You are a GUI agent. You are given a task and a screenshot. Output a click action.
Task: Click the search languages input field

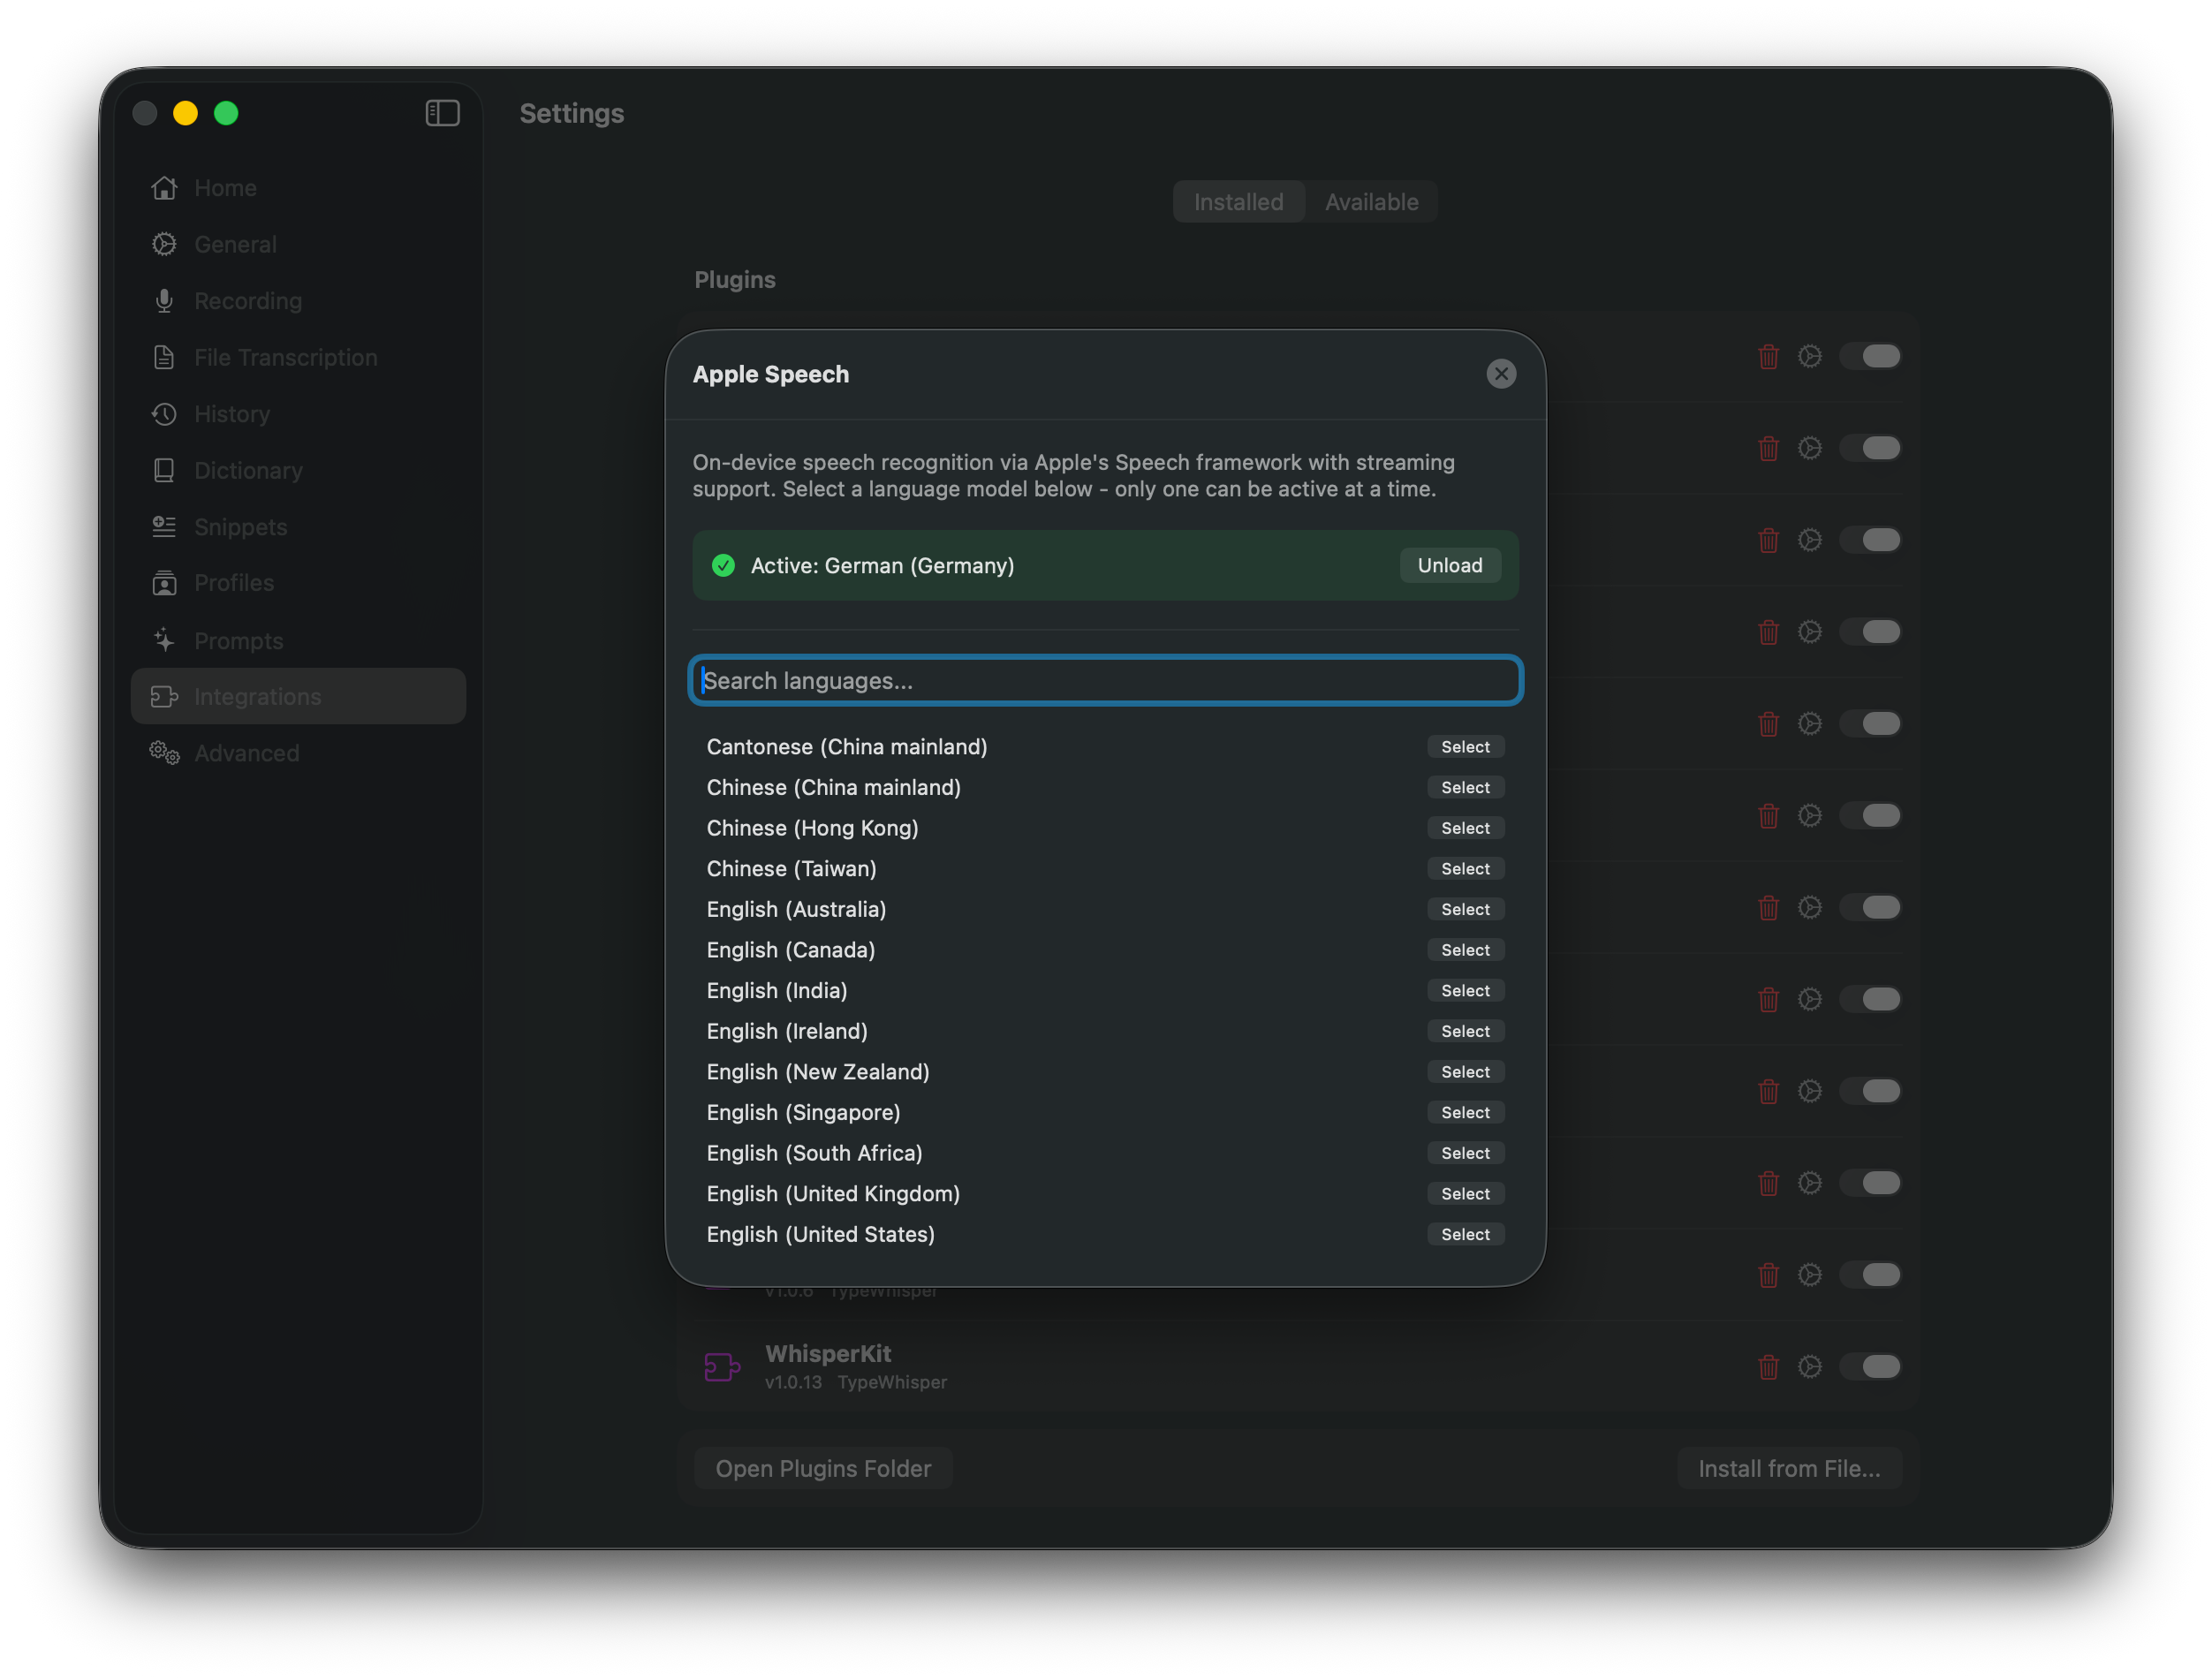[1105, 680]
